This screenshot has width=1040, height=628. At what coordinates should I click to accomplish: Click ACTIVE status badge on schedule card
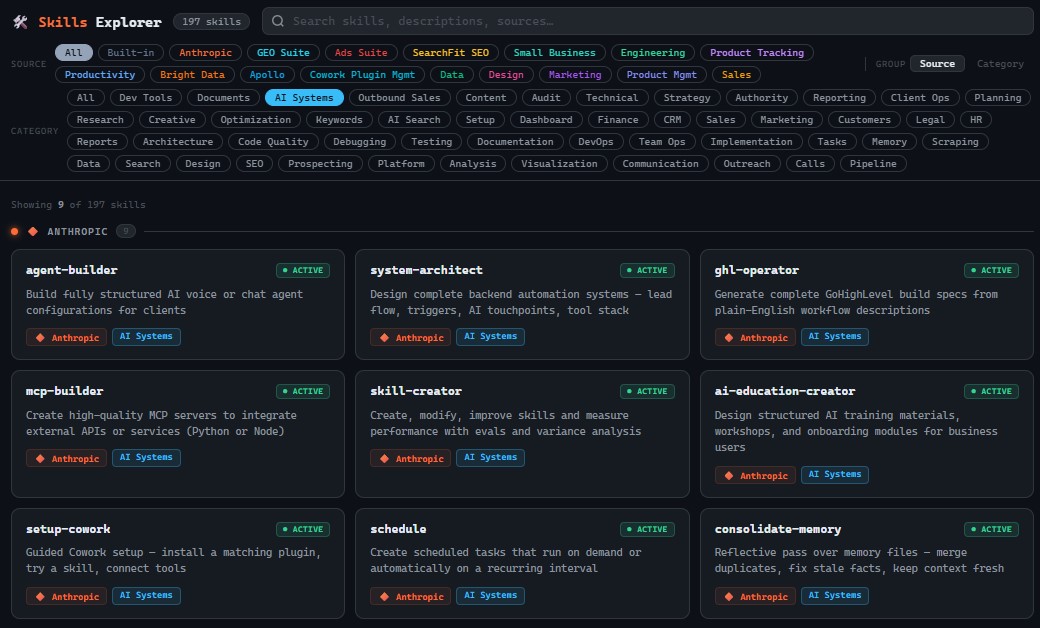[x=647, y=529]
